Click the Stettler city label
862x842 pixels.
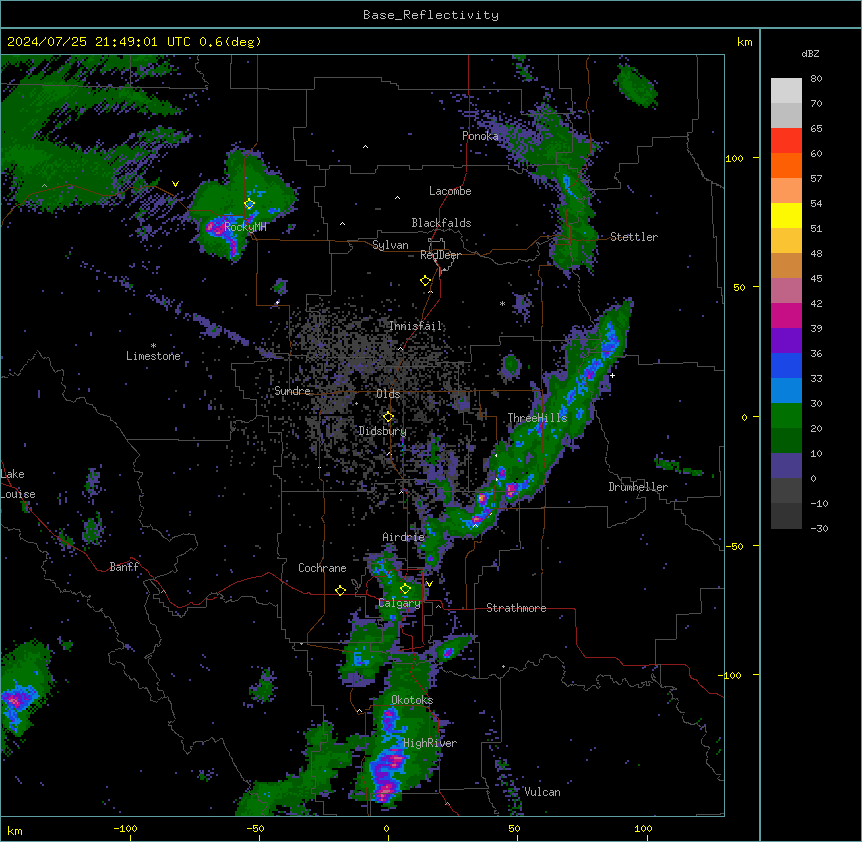(634, 237)
